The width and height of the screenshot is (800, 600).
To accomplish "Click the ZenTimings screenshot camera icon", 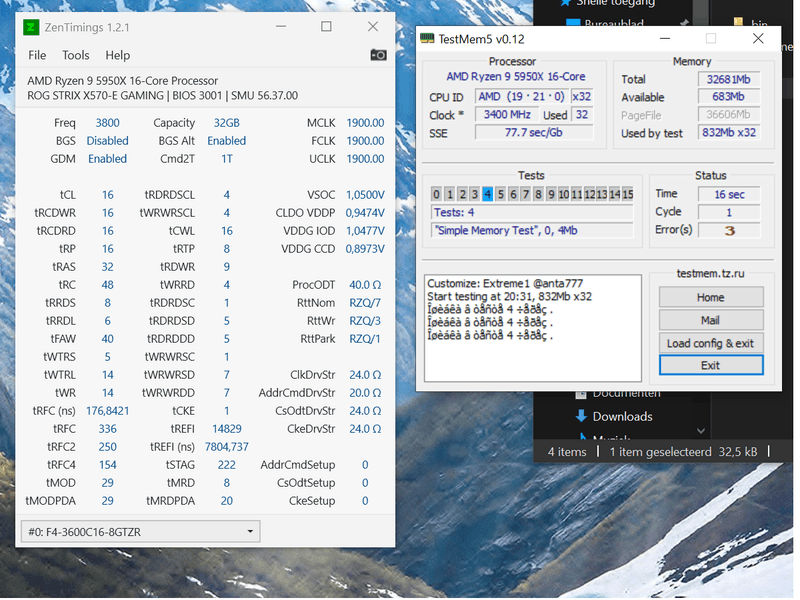I will point(378,55).
